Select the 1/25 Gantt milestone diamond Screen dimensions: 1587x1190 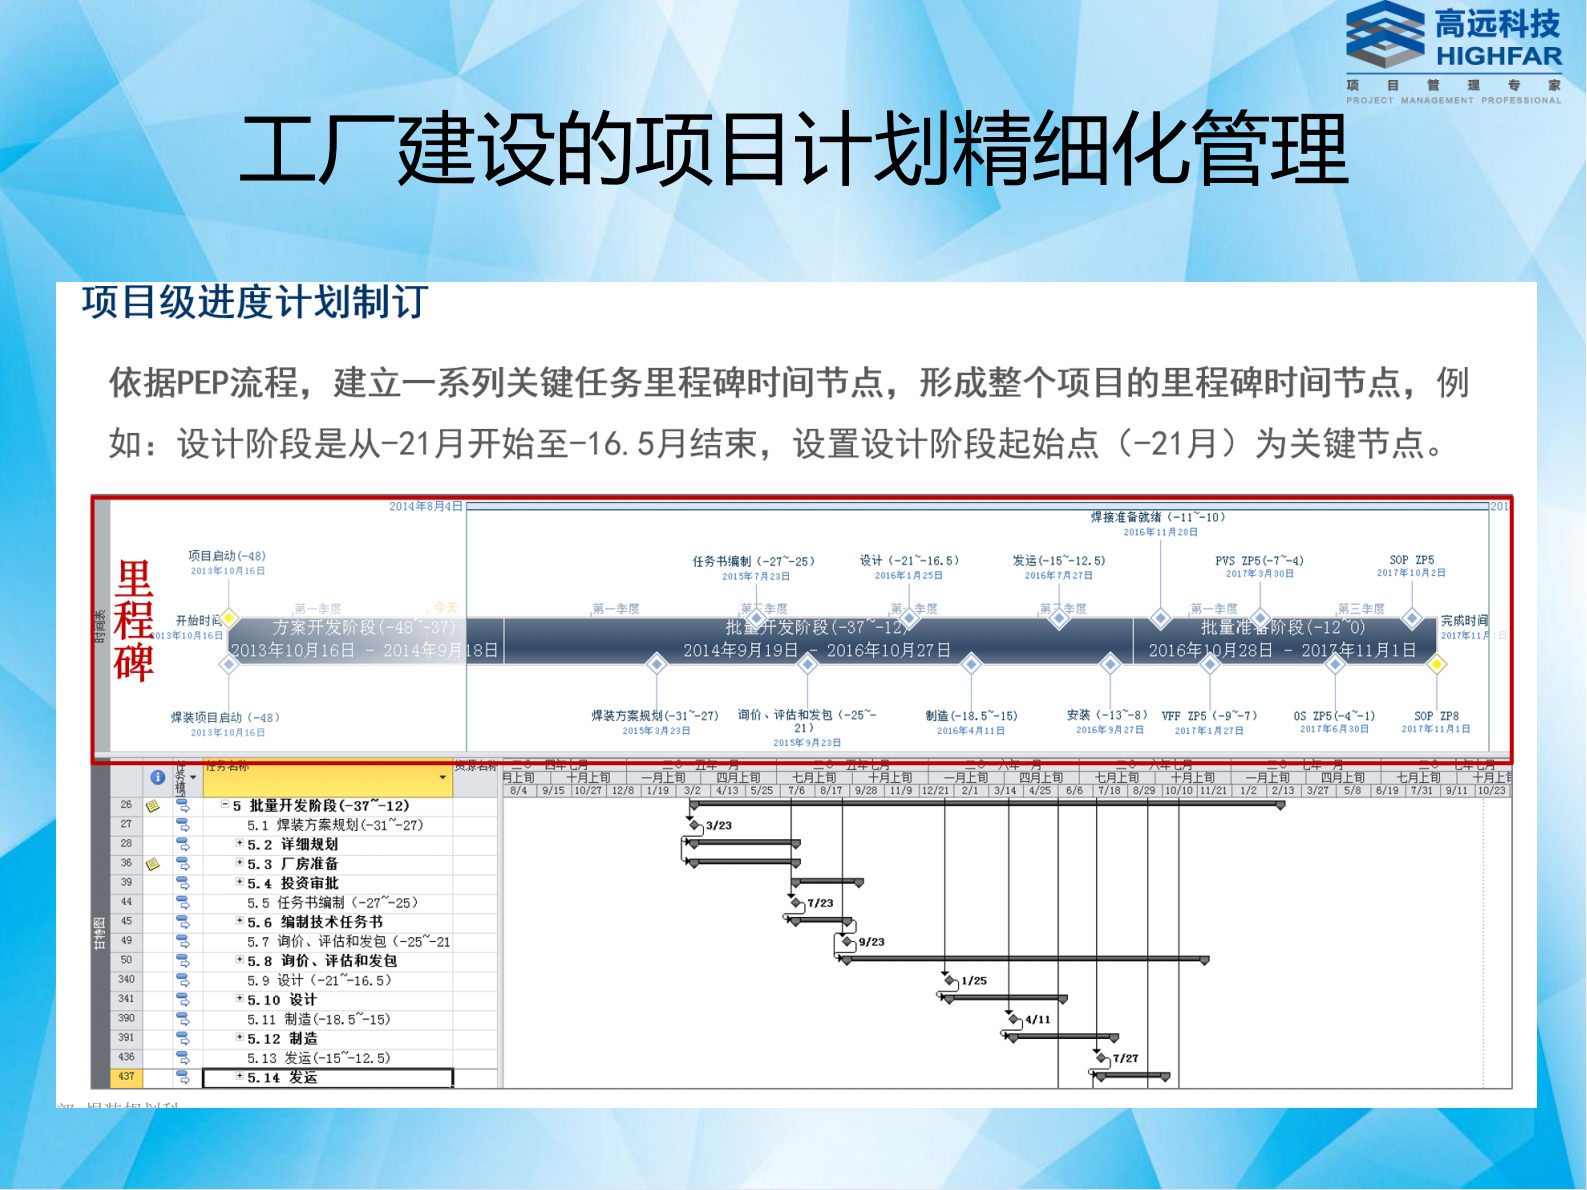click(951, 980)
